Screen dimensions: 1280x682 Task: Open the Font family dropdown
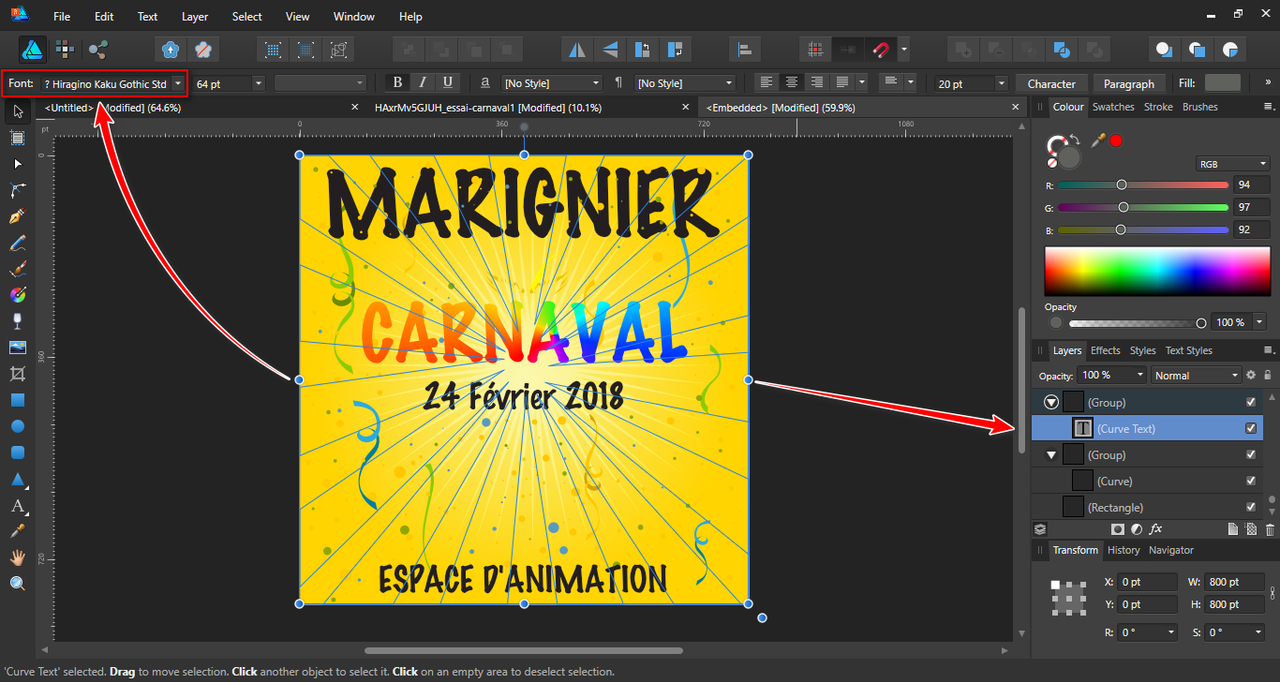(x=178, y=84)
